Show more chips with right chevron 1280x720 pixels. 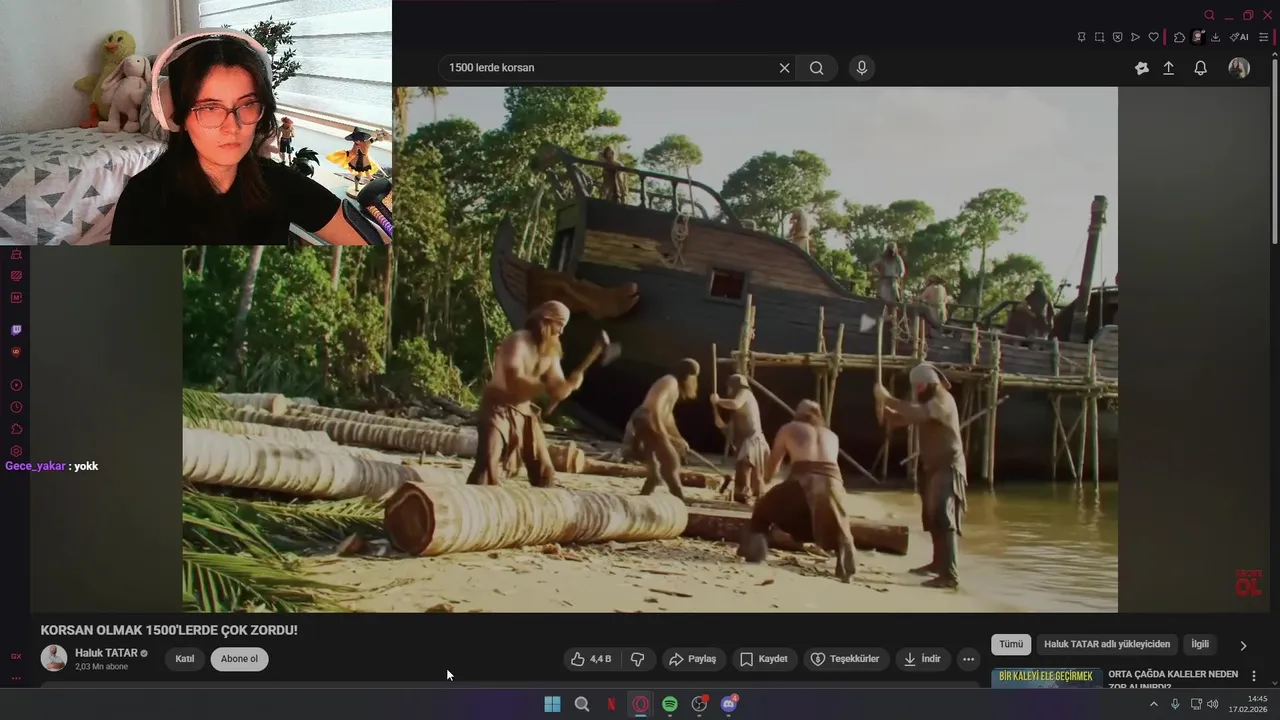[x=1243, y=646]
